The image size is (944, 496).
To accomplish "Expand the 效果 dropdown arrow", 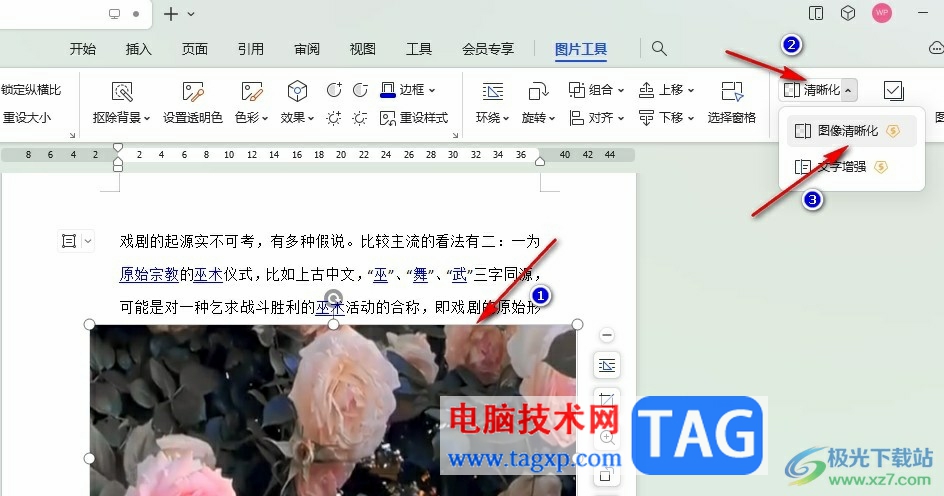I will click(311, 118).
